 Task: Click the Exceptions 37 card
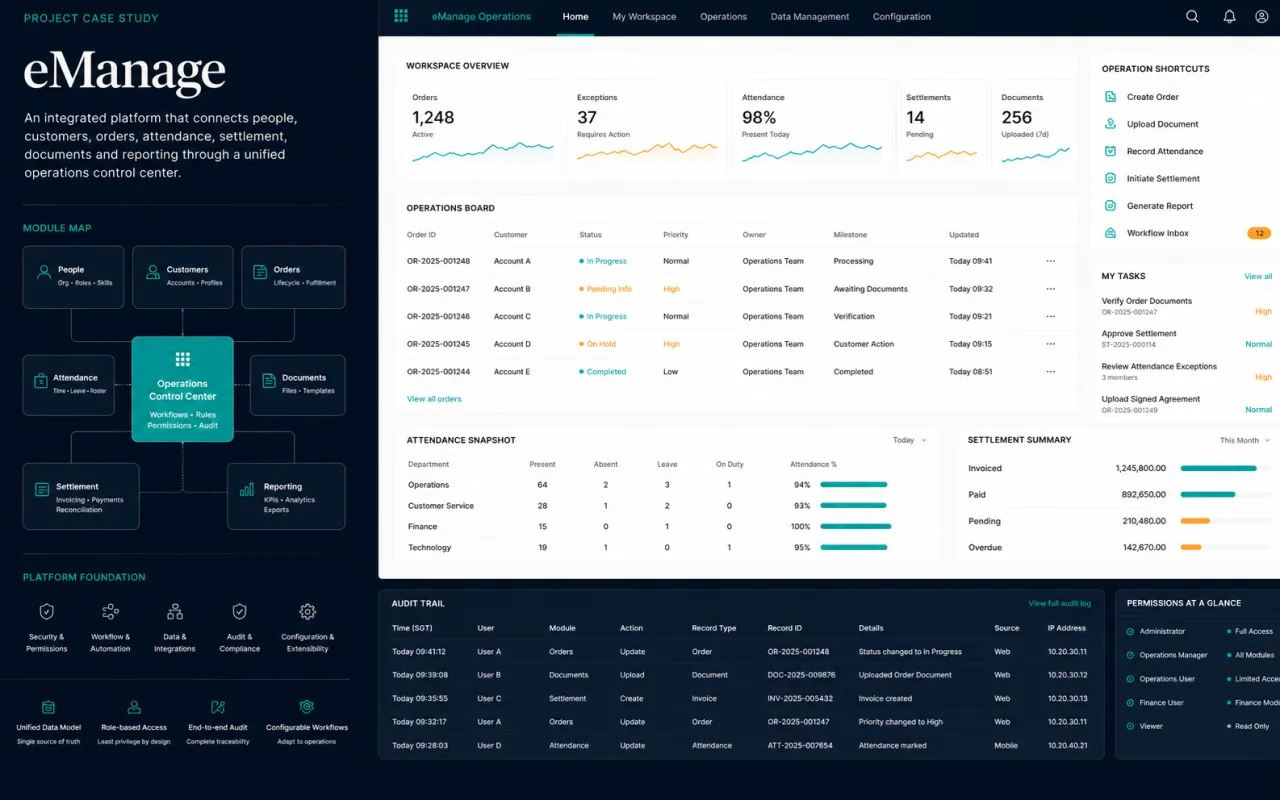tap(647, 128)
